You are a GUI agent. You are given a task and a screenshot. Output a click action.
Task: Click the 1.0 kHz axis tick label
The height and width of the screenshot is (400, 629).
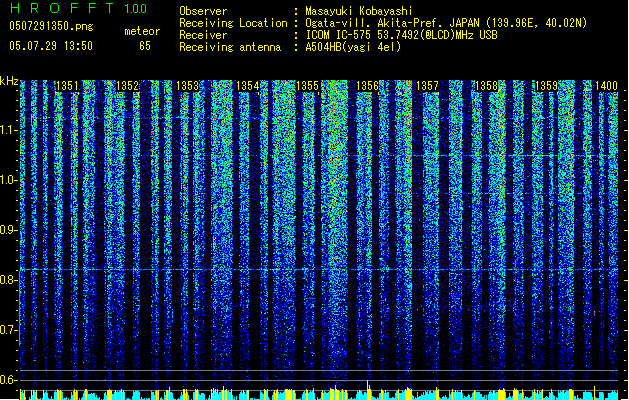[8, 180]
